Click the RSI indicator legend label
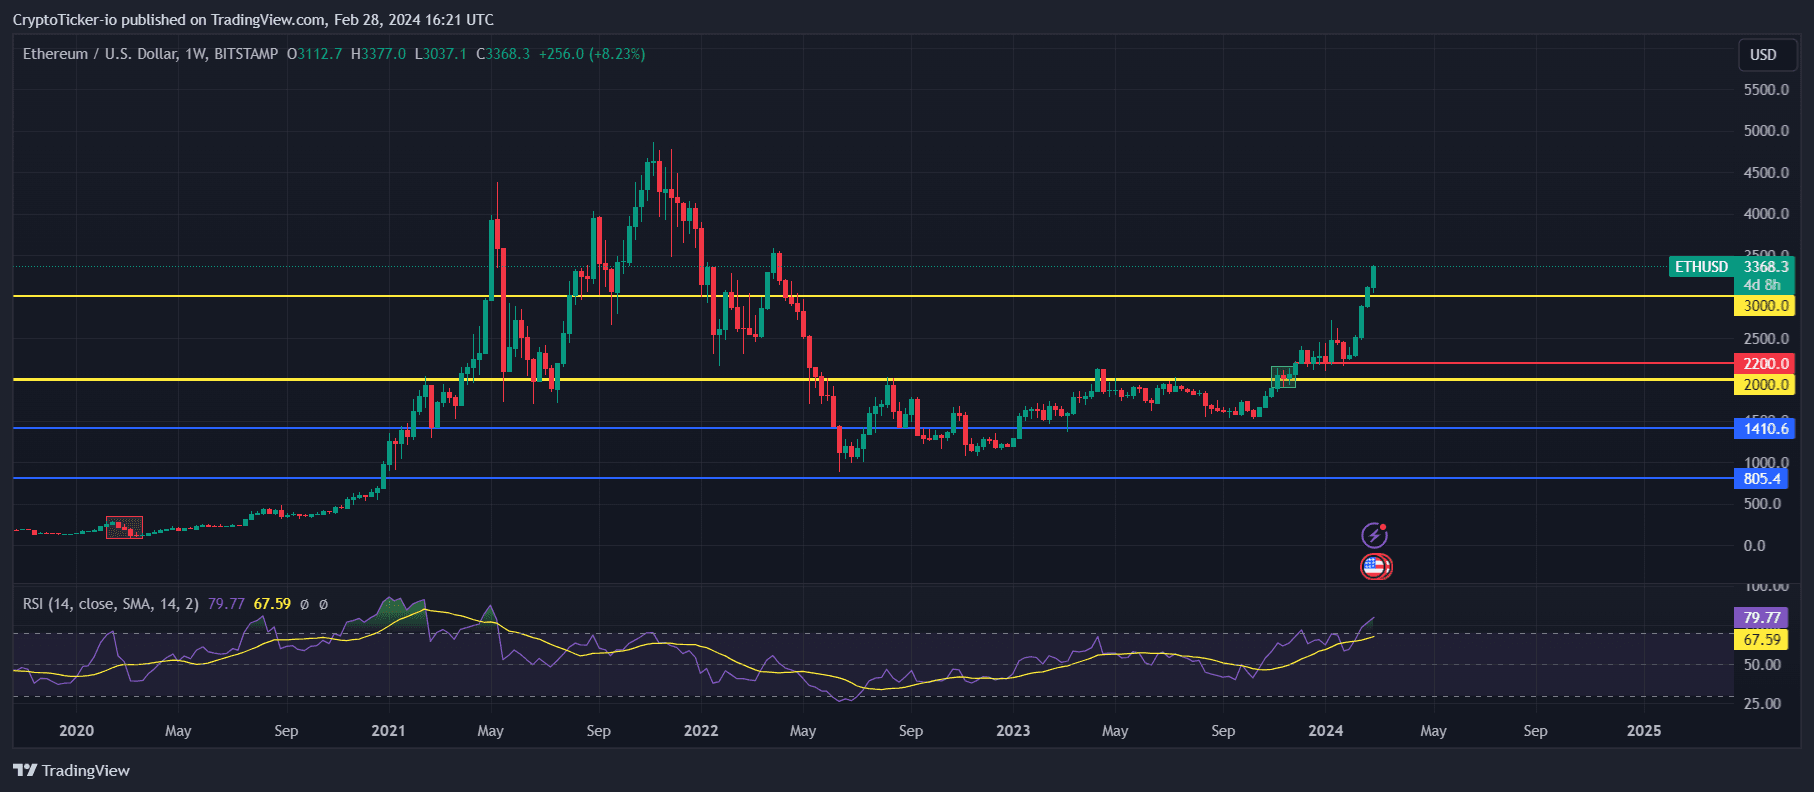The width and height of the screenshot is (1814, 792). coord(110,604)
